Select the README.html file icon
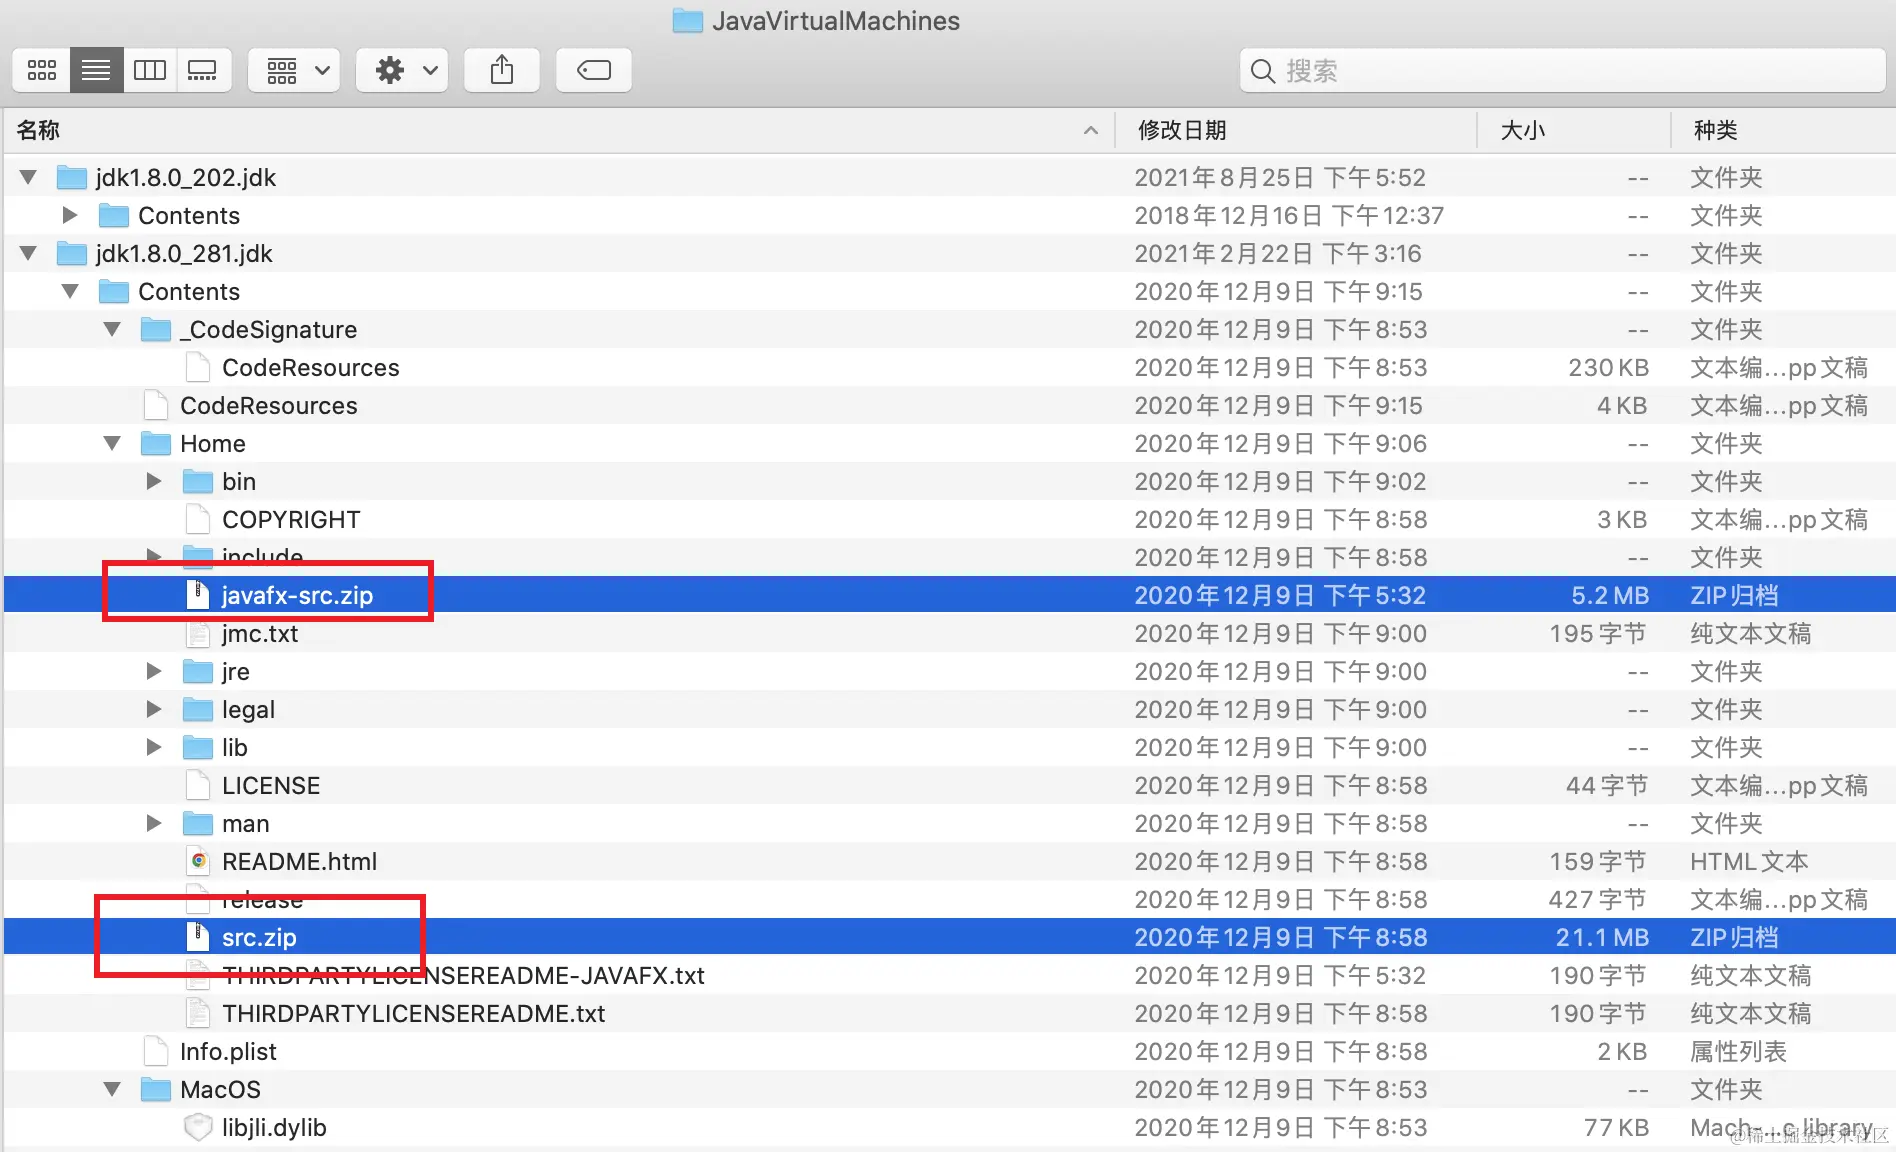The width and height of the screenshot is (1896, 1152). click(198, 861)
